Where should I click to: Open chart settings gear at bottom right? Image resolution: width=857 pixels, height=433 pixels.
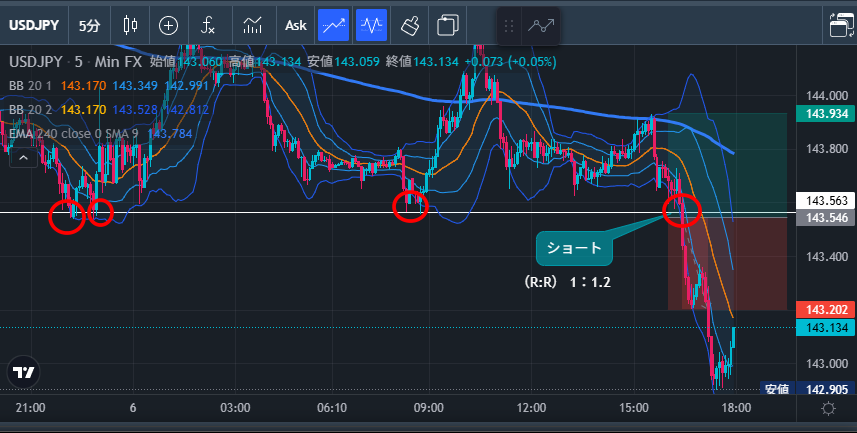coord(828,408)
